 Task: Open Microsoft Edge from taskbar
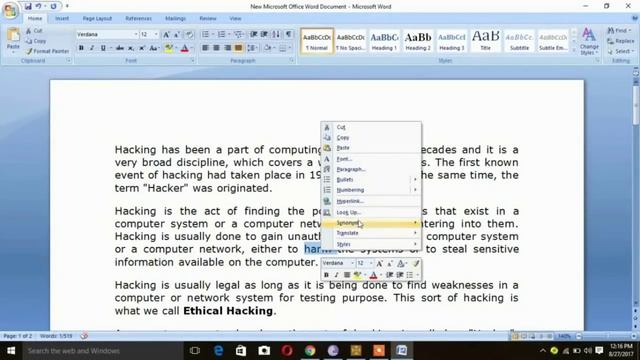[218, 351]
